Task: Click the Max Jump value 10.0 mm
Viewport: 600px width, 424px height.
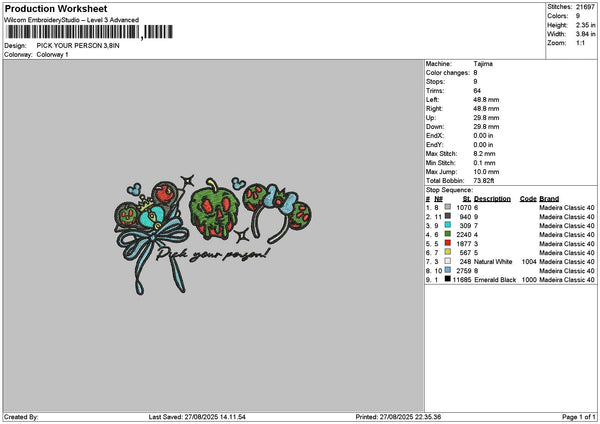Action: coord(486,172)
